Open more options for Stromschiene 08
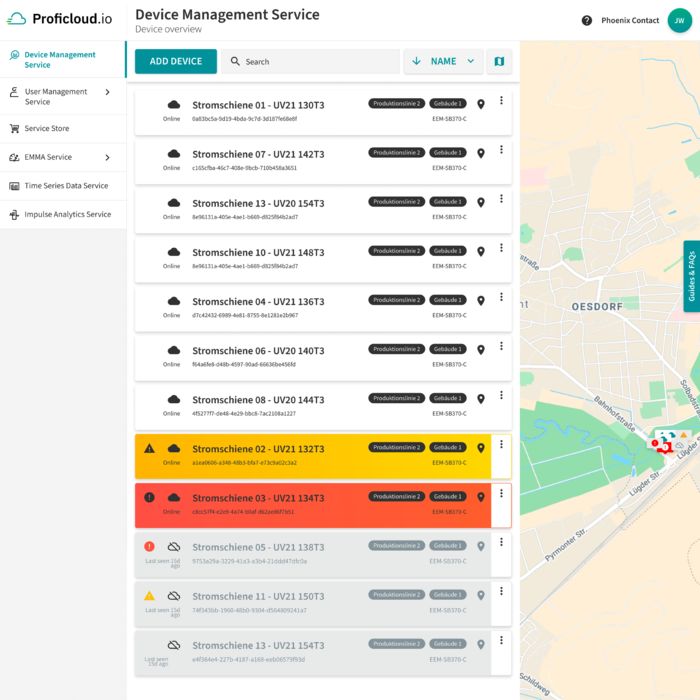 click(x=501, y=395)
